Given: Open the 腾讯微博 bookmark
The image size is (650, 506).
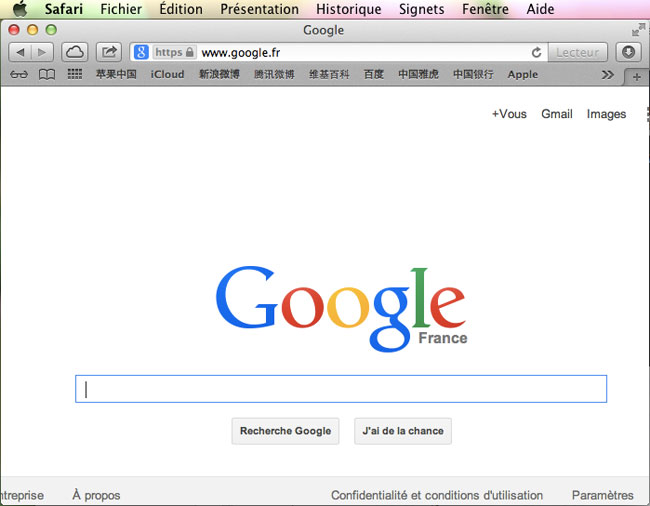Looking at the screenshot, I should [274, 75].
